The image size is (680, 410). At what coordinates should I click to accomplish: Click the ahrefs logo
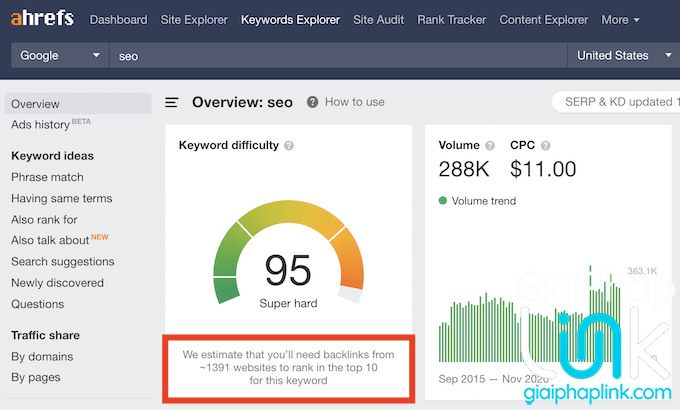click(x=43, y=19)
